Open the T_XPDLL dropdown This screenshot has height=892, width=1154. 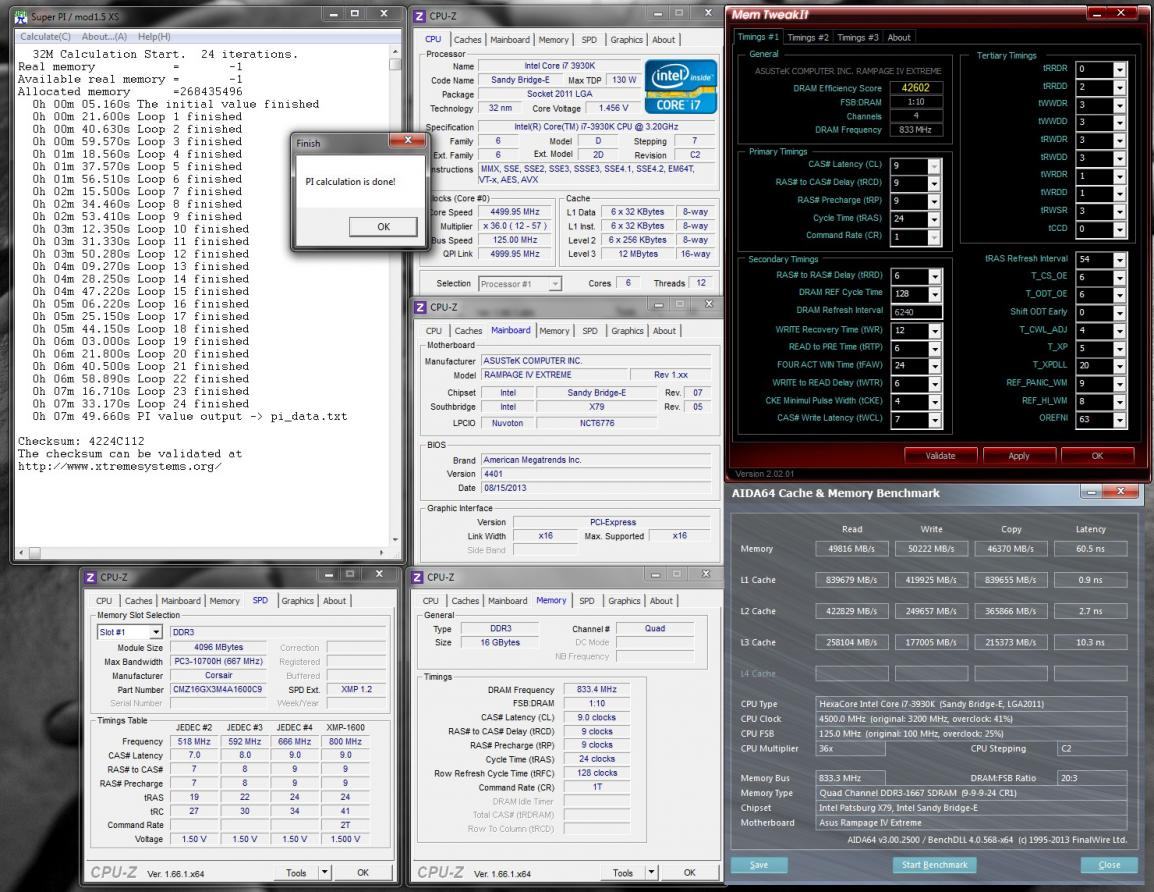click(x=1119, y=366)
